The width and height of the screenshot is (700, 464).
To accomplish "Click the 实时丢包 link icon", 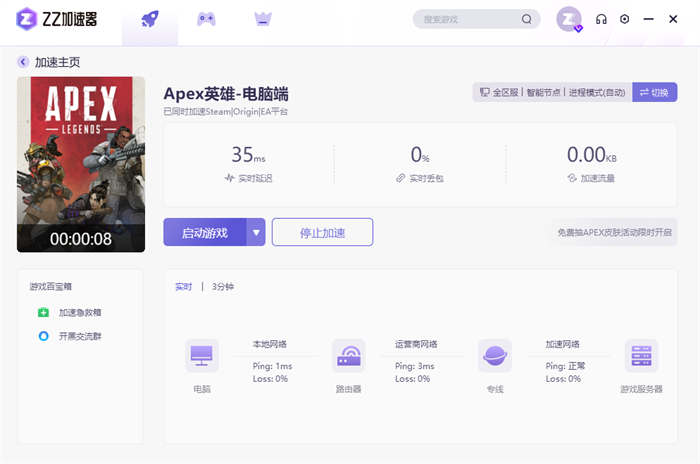I will point(400,178).
